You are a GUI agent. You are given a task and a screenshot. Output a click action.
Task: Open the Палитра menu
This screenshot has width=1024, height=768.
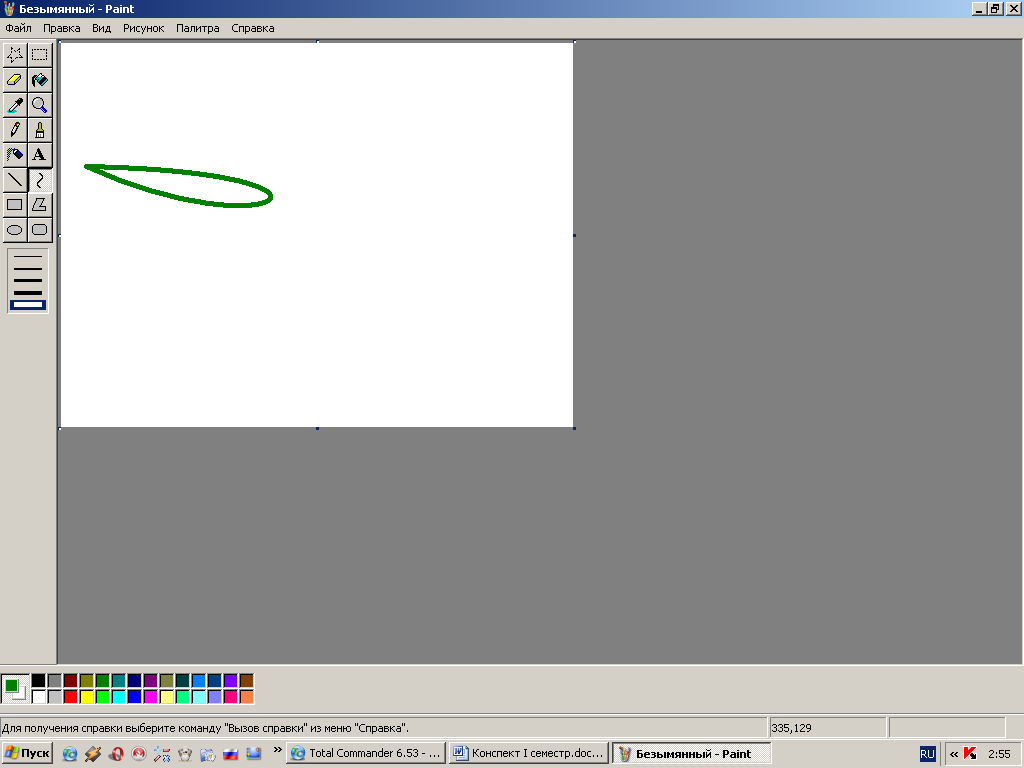click(x=197, y=28)
